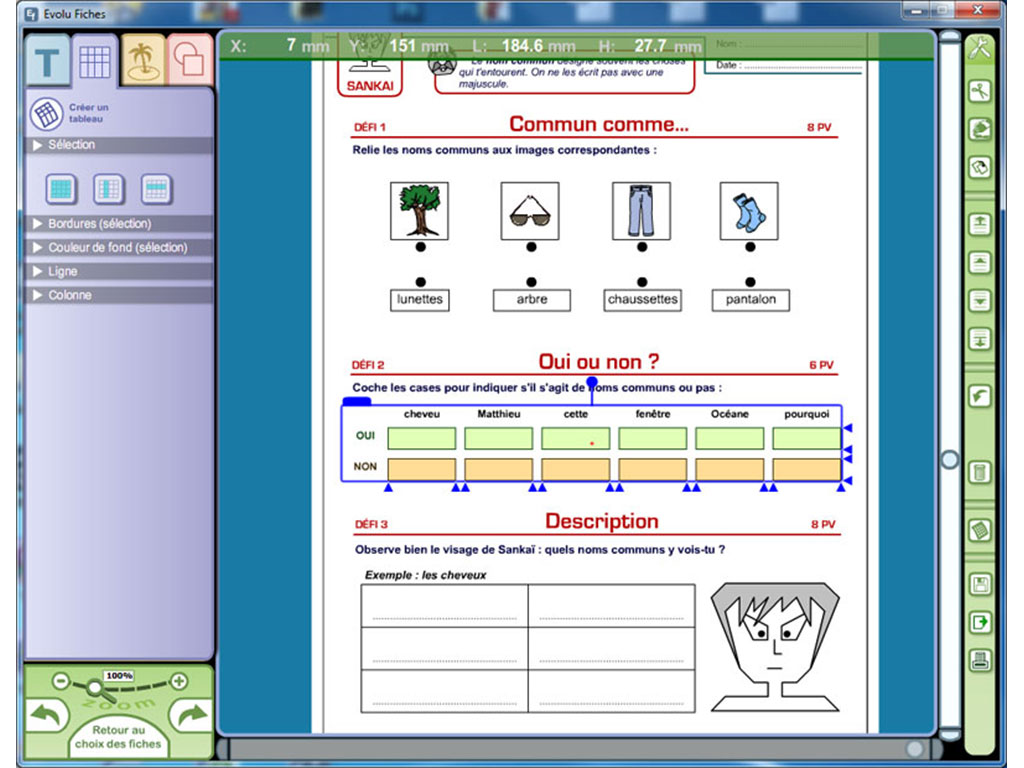Viewport: 1024px width, 768px height.
Task: Expand the Bordures (sélection) section
Action: (x=118, y=224)
